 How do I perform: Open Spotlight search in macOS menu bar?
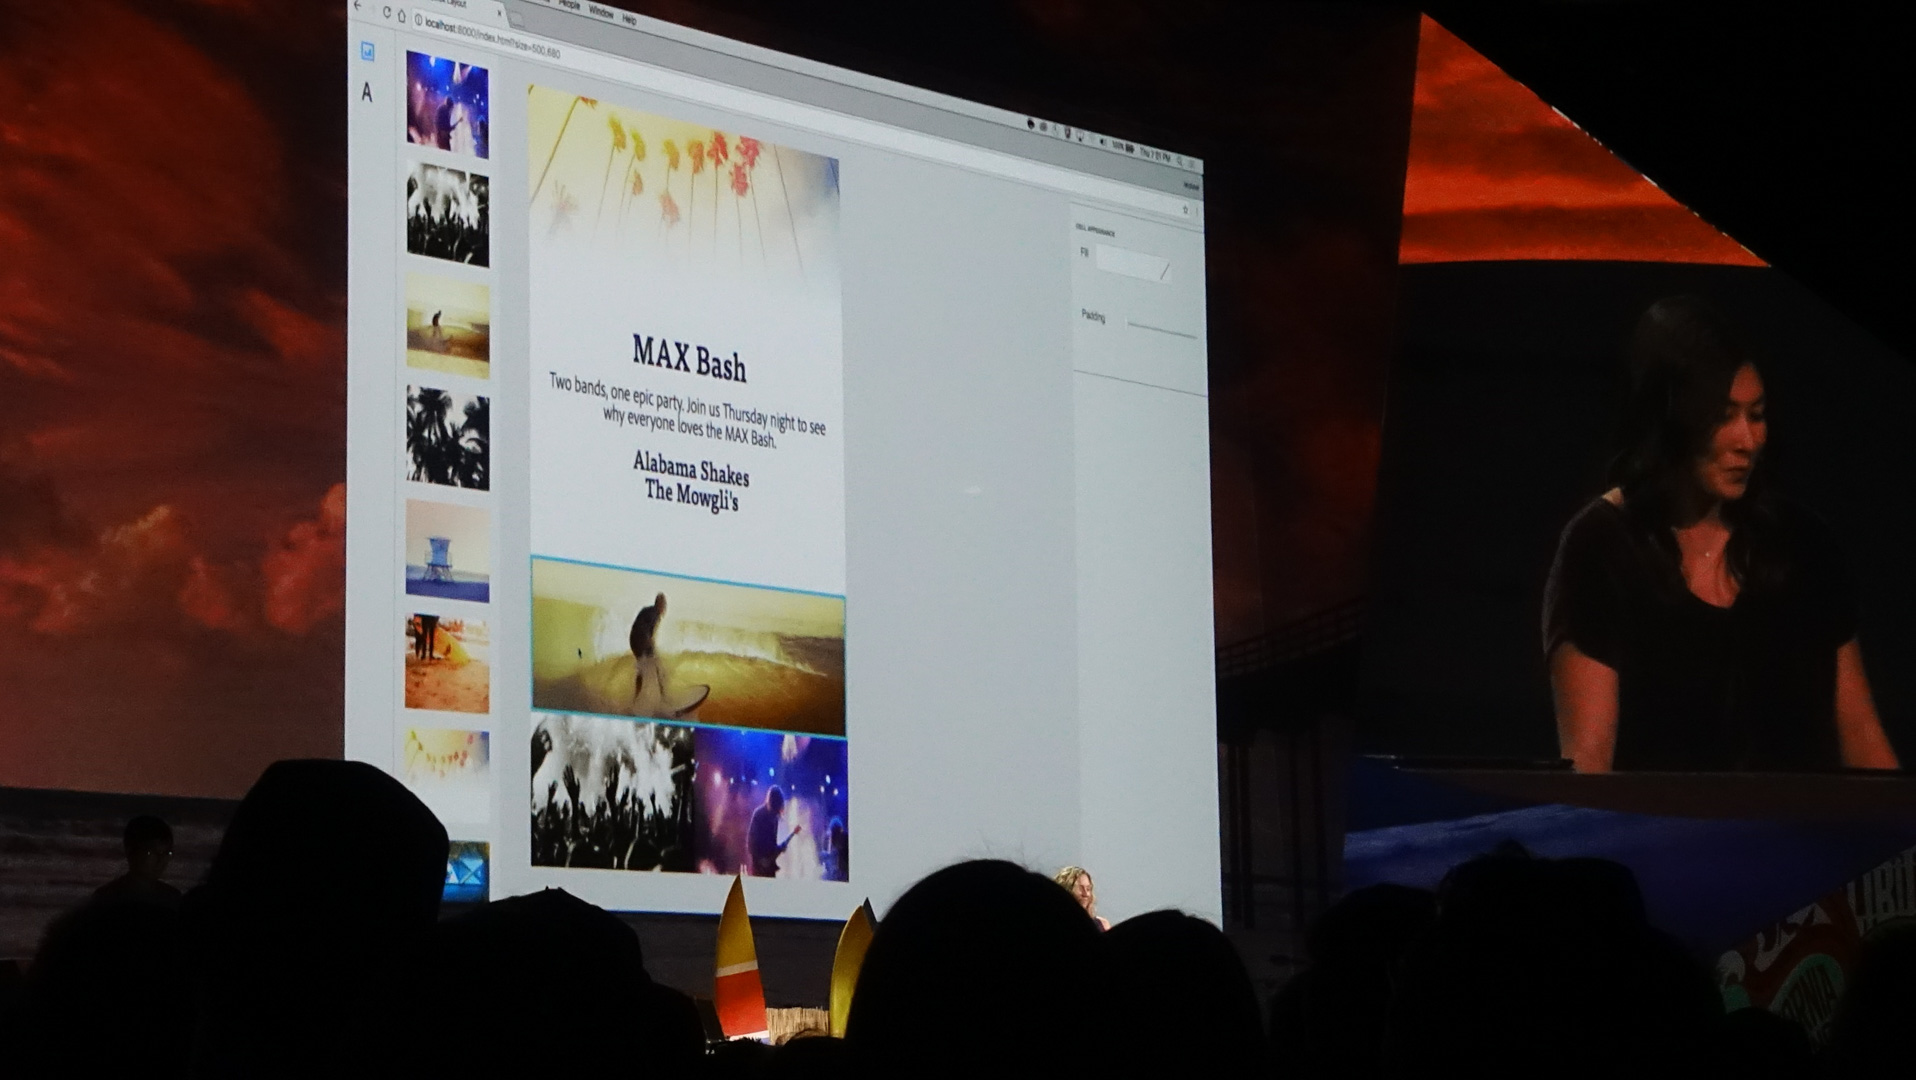click(x=1180, y=161)
